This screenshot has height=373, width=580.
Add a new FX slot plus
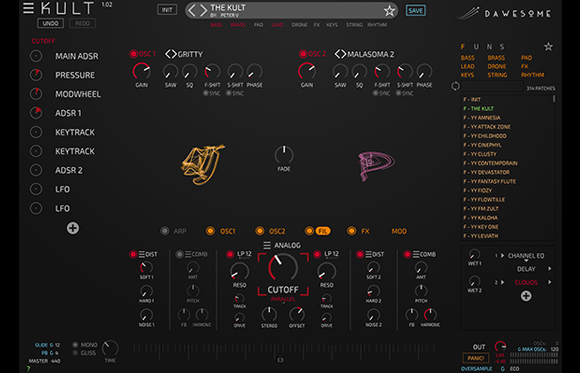(x=526, y=296)
